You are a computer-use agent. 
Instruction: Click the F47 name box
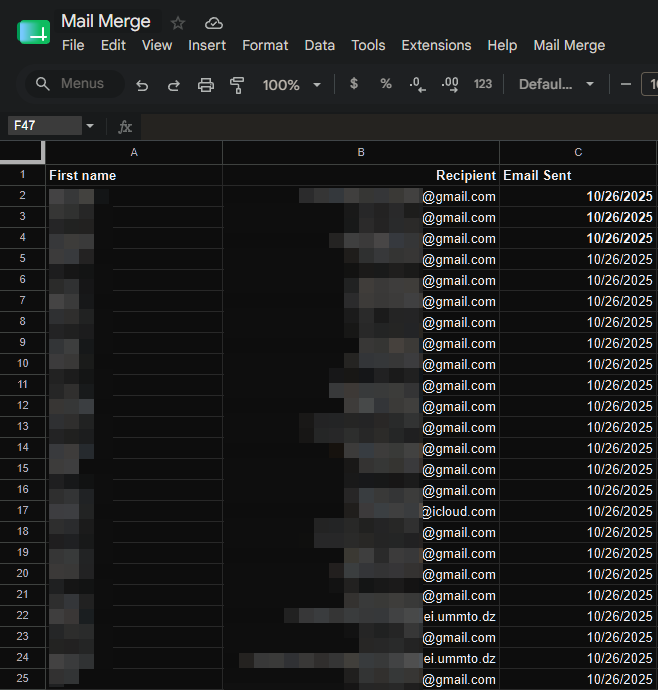[45, 126]
